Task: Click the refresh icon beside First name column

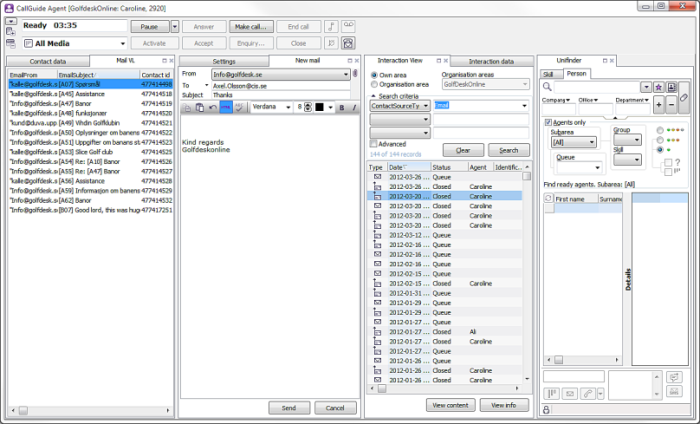Action: 549,198
